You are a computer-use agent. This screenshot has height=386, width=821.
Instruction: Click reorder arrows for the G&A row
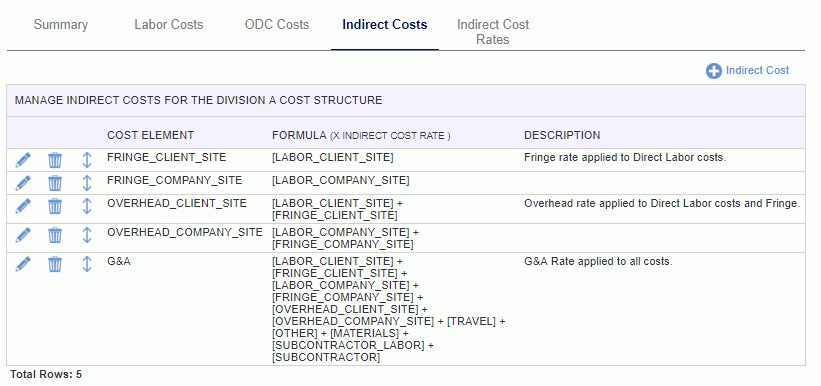pos(87,264)
